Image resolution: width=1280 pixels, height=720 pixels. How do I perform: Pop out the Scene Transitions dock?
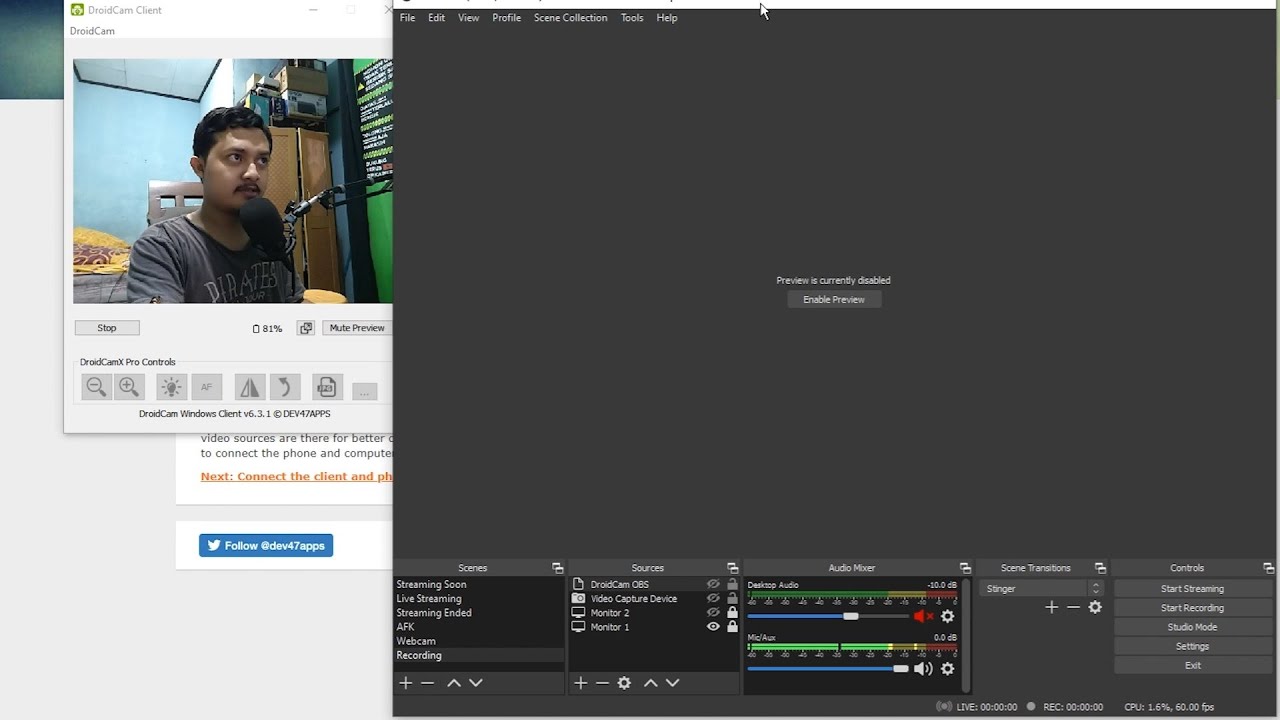[1100, 568]
